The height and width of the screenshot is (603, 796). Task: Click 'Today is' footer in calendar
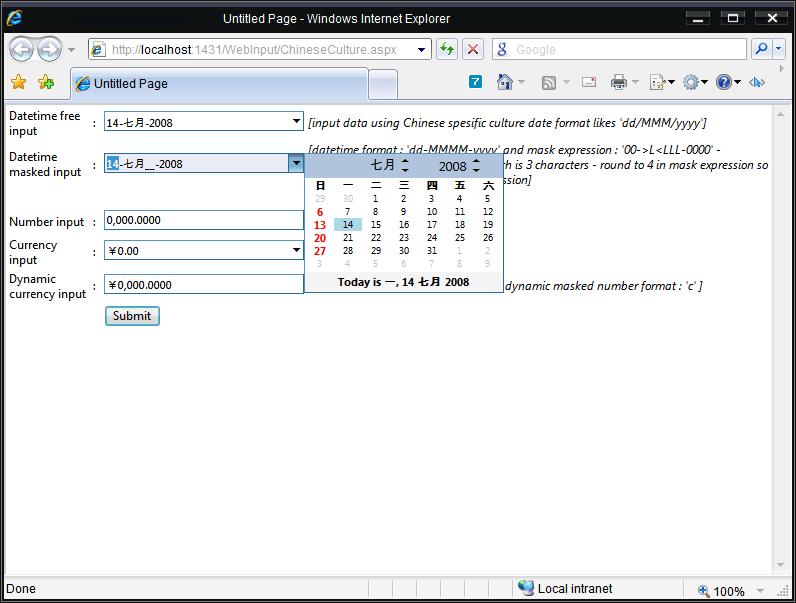403,283
